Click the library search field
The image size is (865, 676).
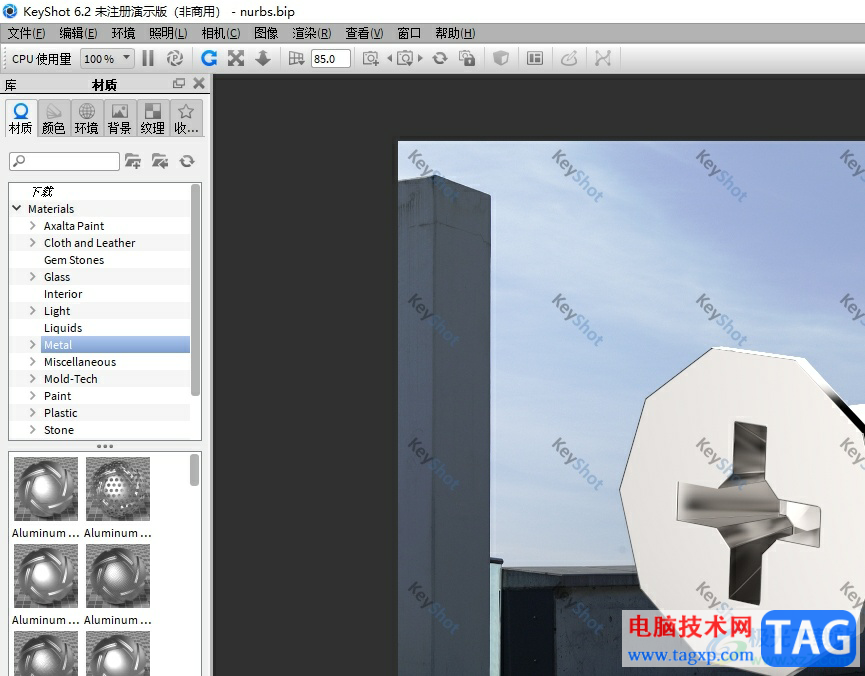coord(65,161)
